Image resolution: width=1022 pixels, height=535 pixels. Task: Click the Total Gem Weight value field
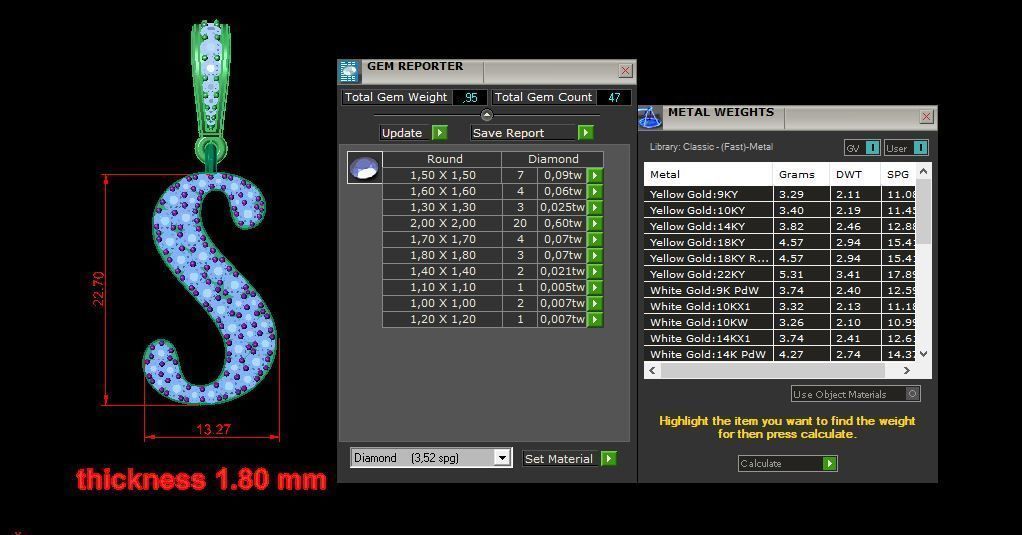coord(470,97)
